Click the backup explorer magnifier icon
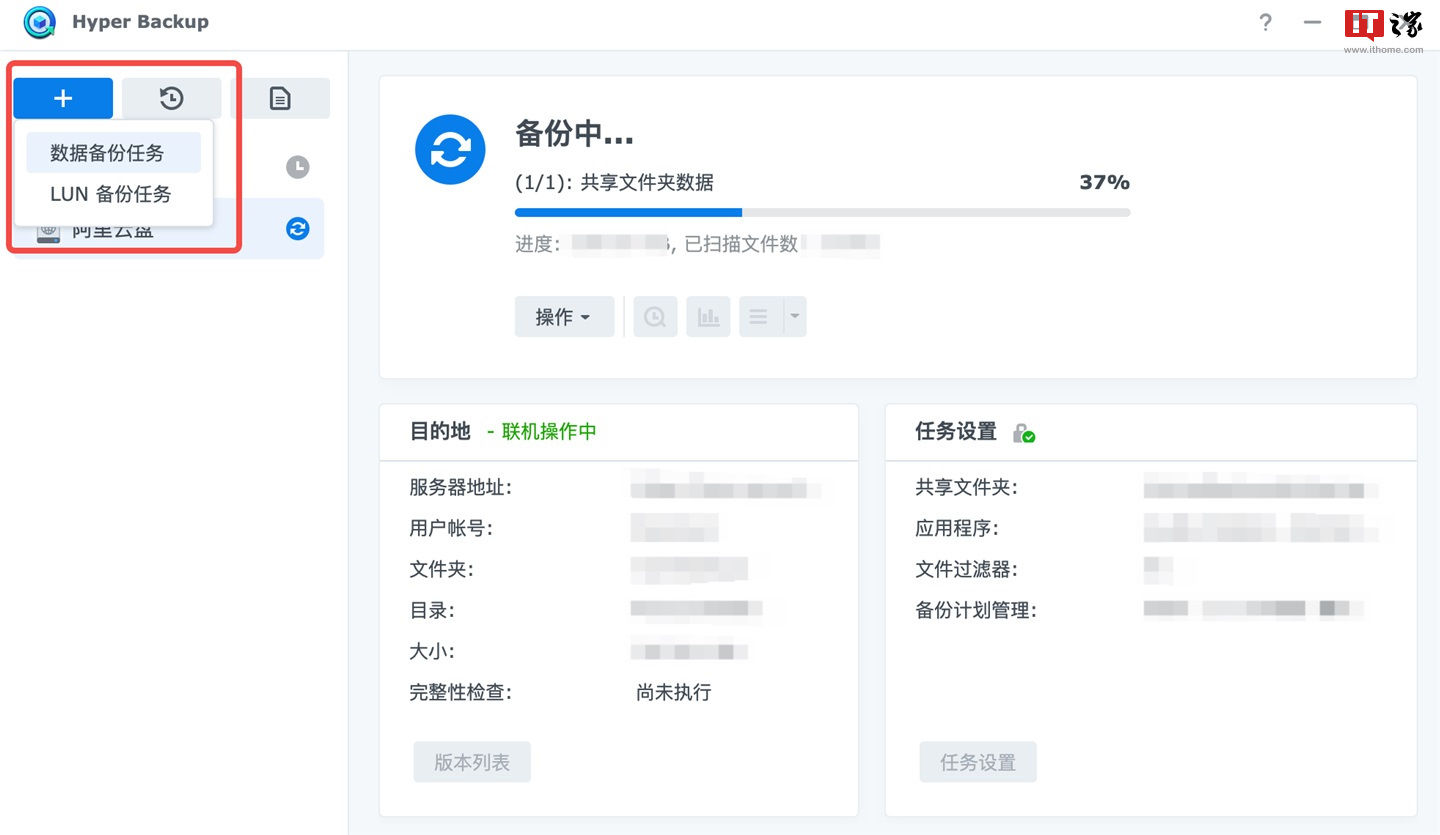This screenshot has width=1440, height=835. (x=655, y=317)
